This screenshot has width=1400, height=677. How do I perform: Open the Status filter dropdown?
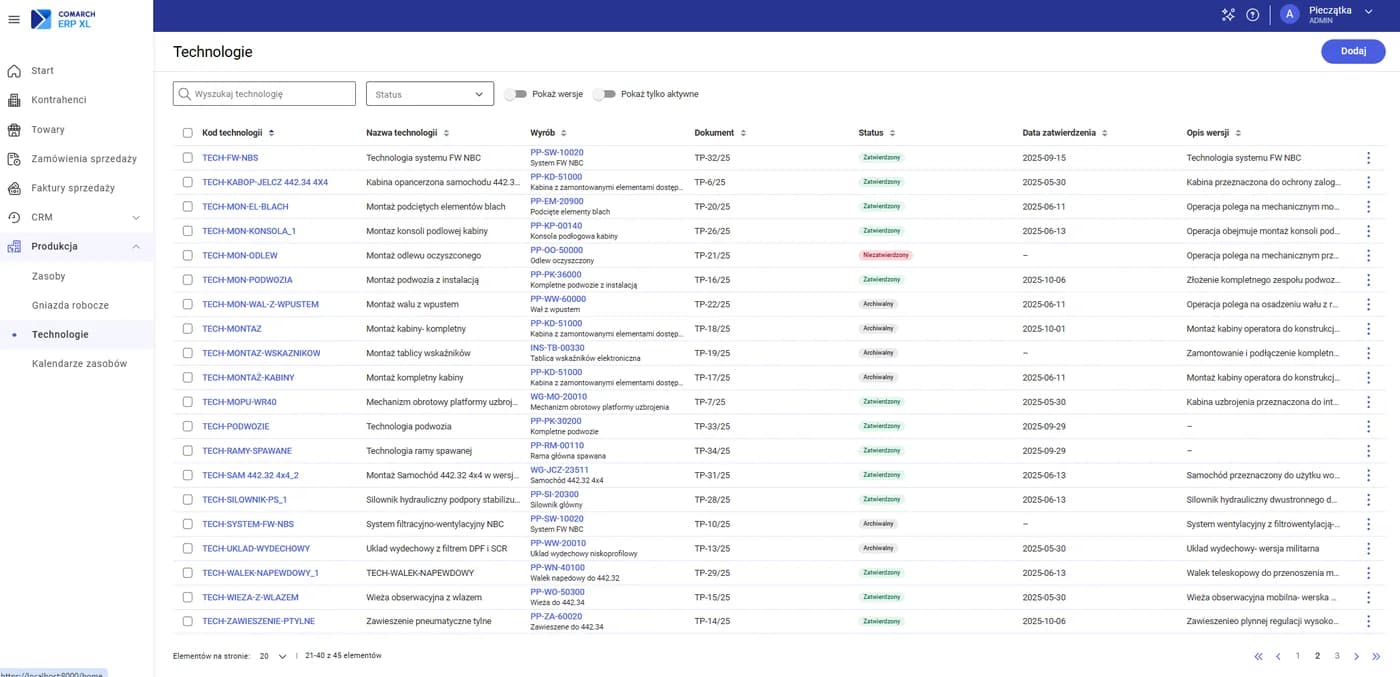pyautogui.click(x=430, y=94)
